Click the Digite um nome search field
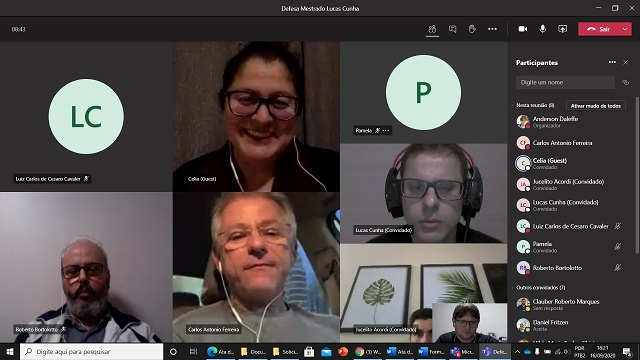 tap(565, 82)
